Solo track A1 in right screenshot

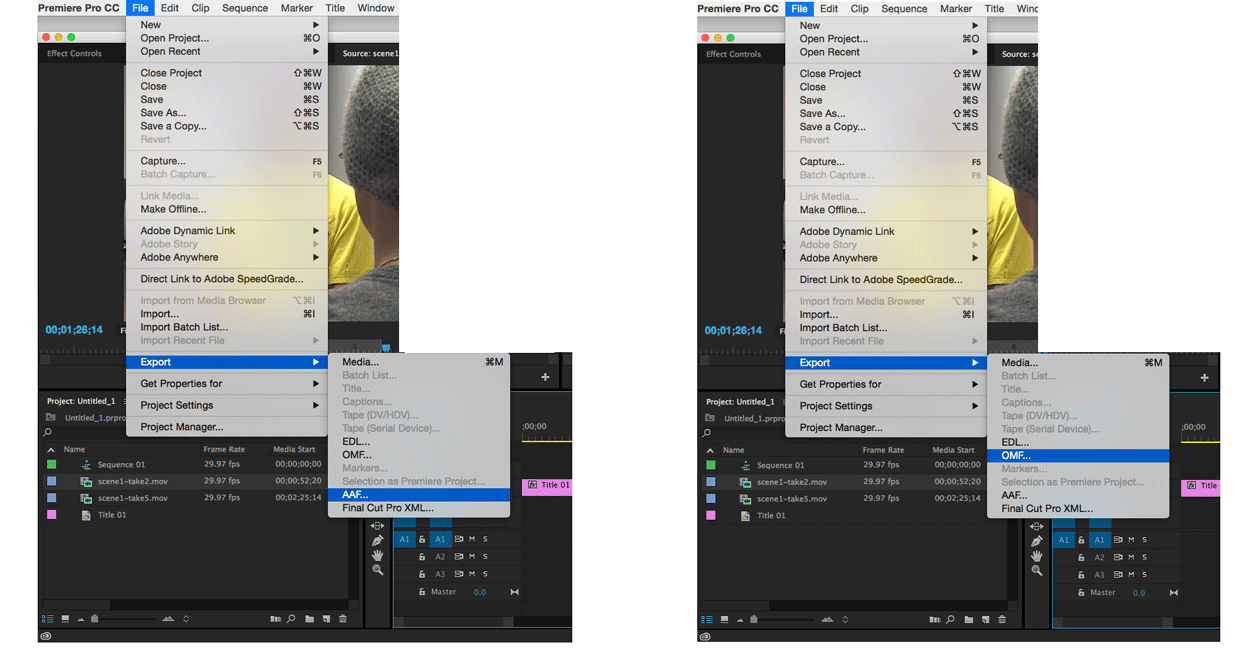1144,540
